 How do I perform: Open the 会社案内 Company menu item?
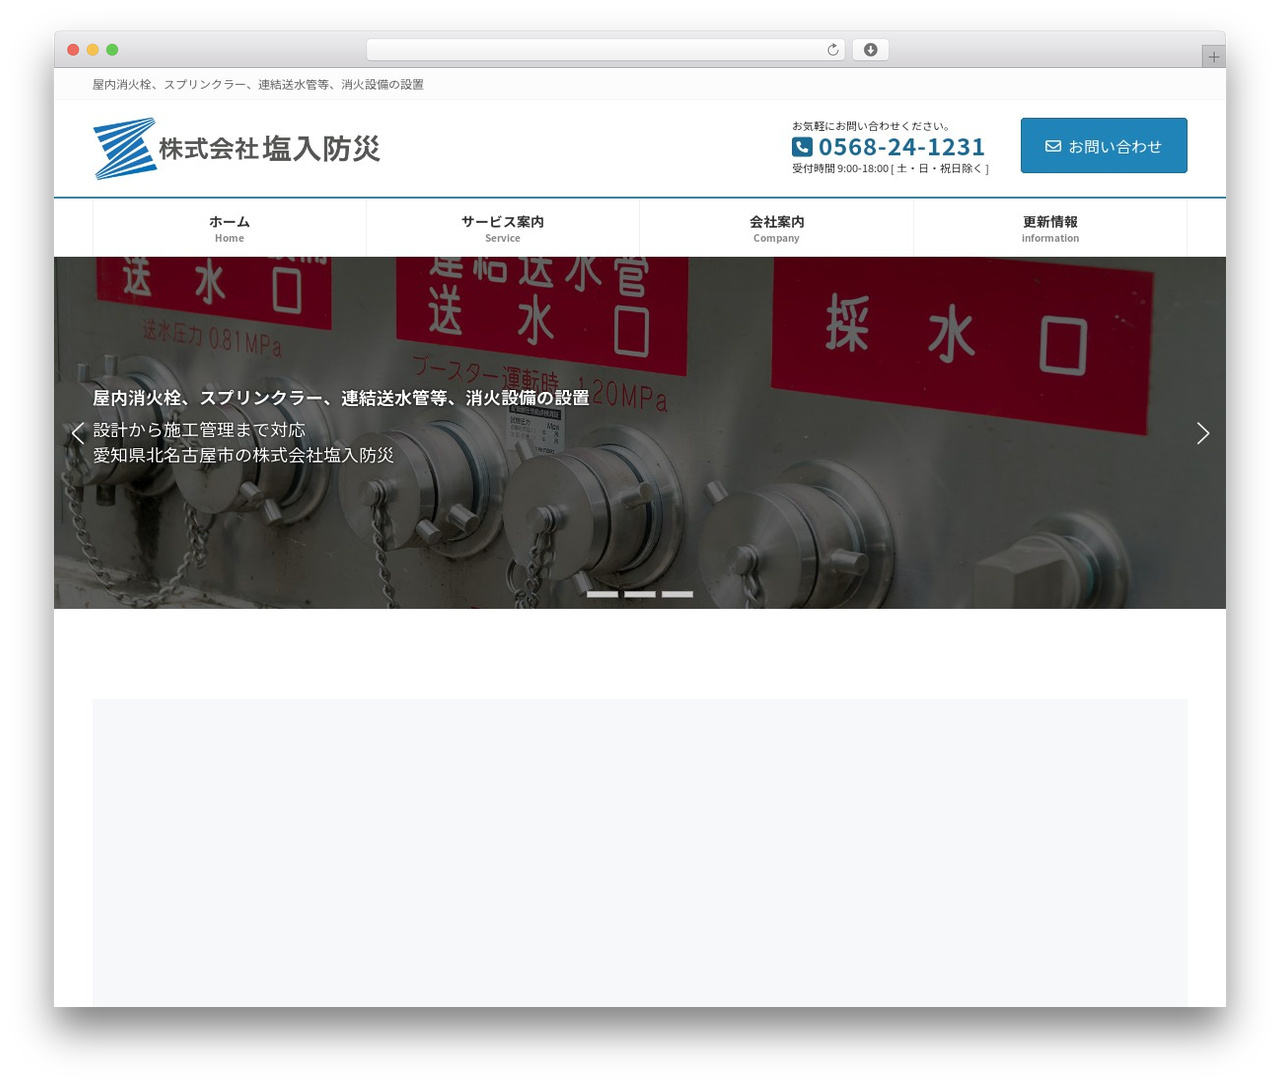point(776,228)
